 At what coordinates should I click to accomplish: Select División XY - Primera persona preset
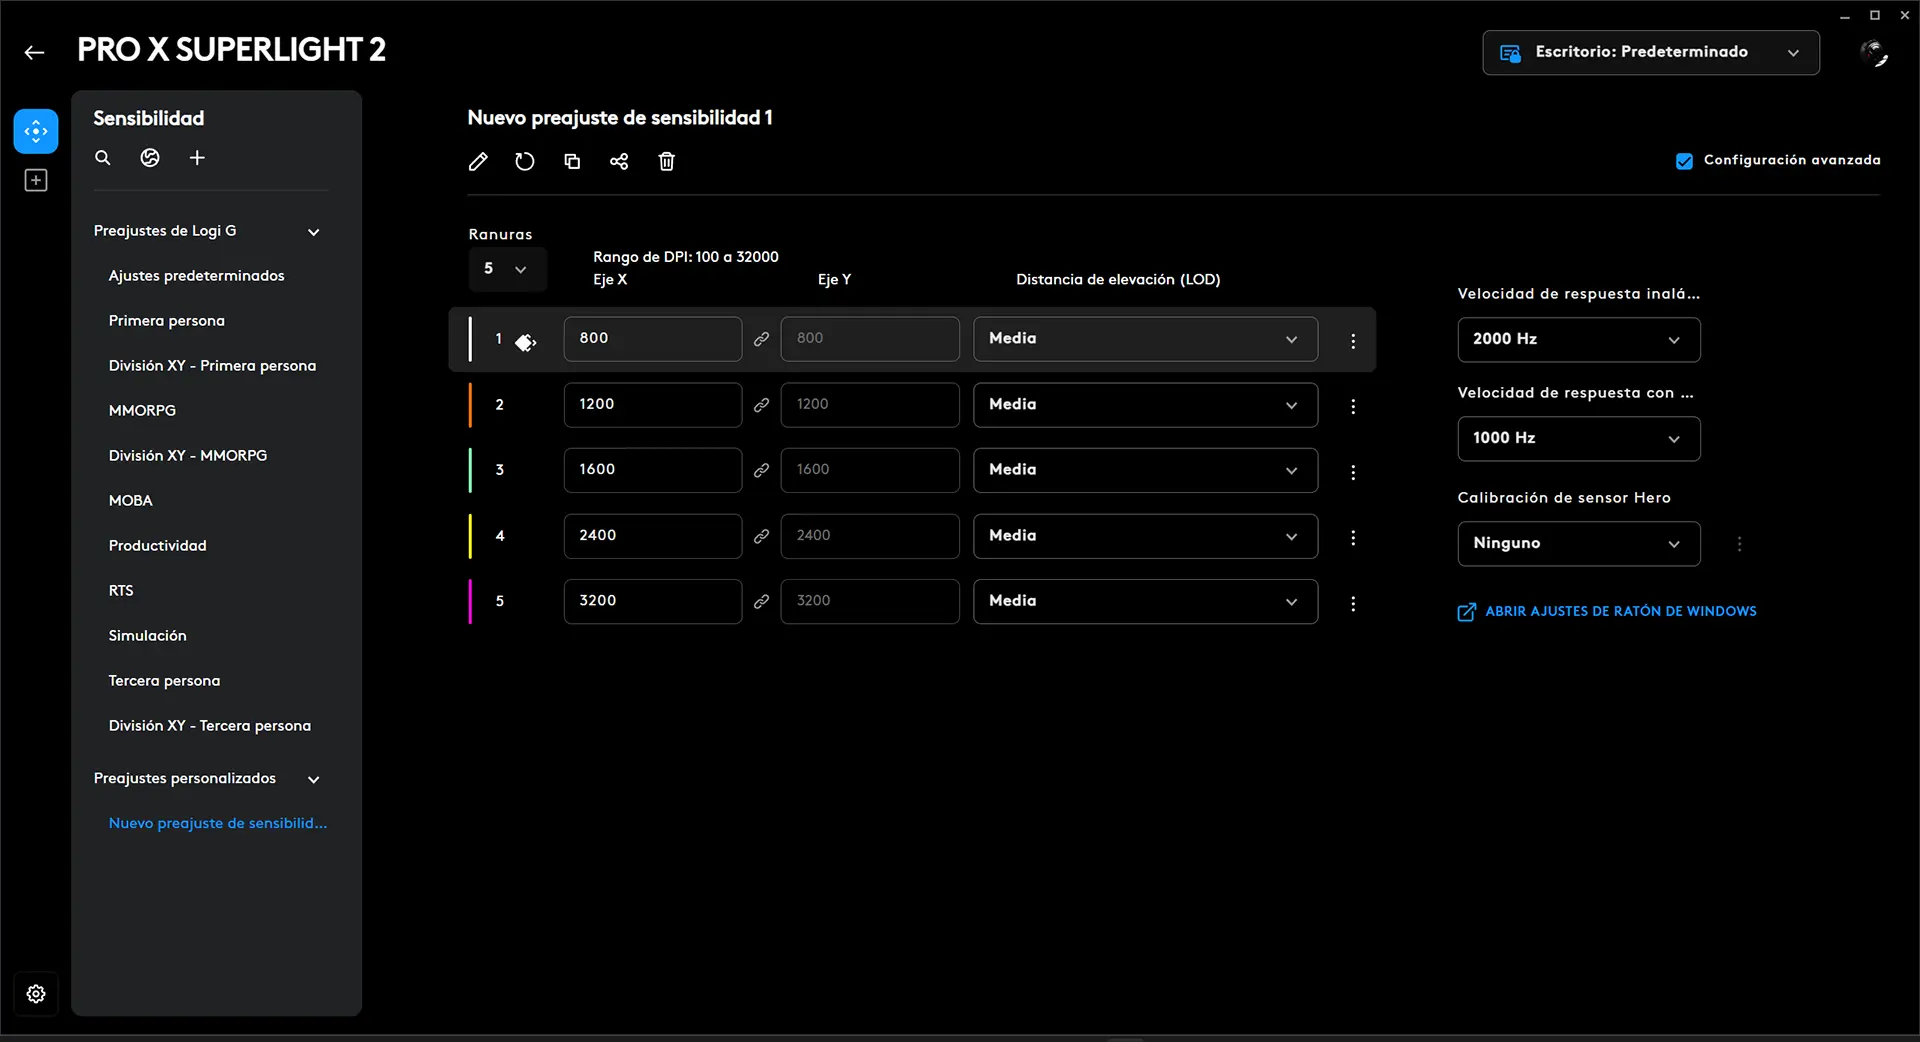(x=212, y=366)
